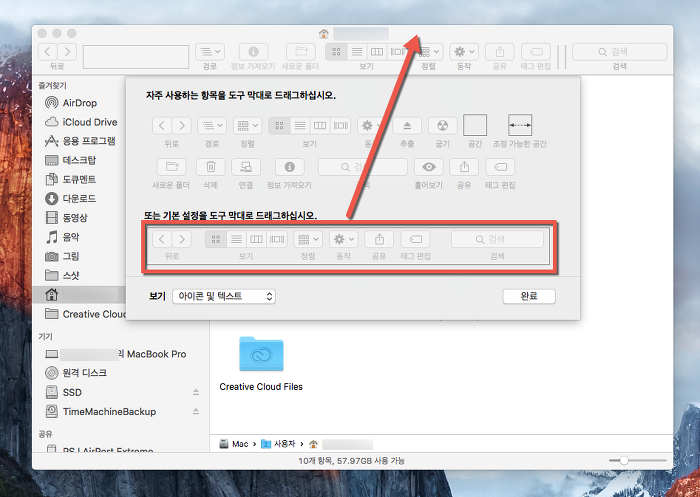Viewport: 700px width, 497px height.
Task: Eject the SSD drive
Action: (196, 392)
